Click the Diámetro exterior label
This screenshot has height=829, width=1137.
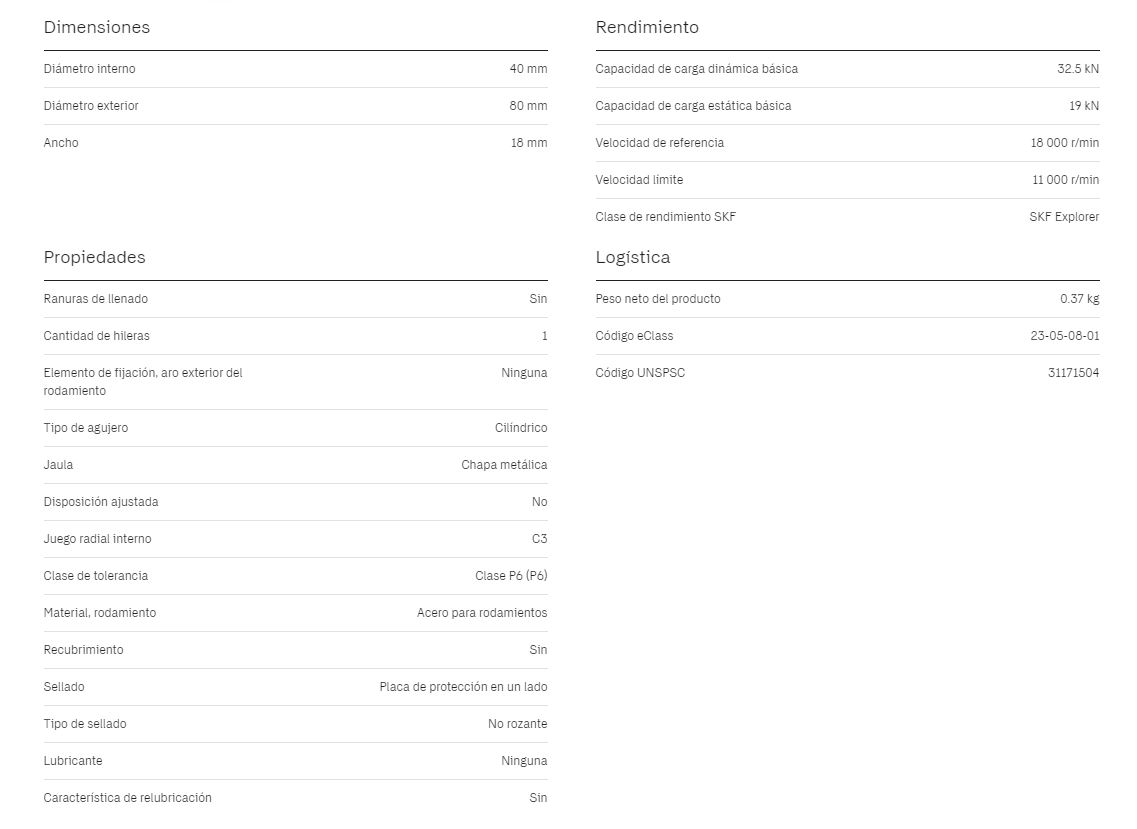click(x=91, y=106)
